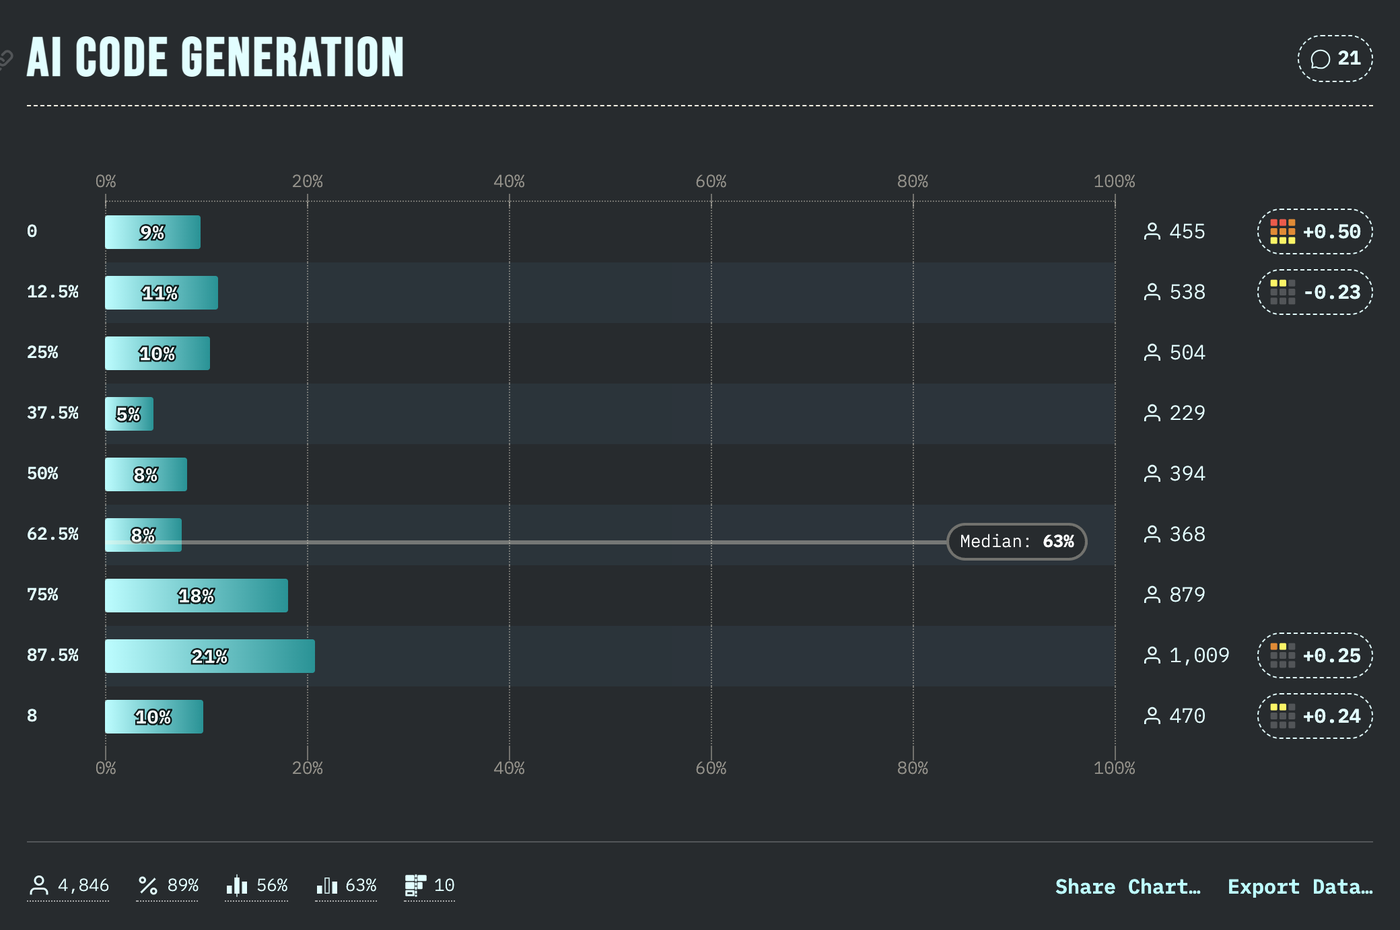This screenshot has width=1400, height=930.
Task: Click the 75% row label
Action: tap(43, 595)
